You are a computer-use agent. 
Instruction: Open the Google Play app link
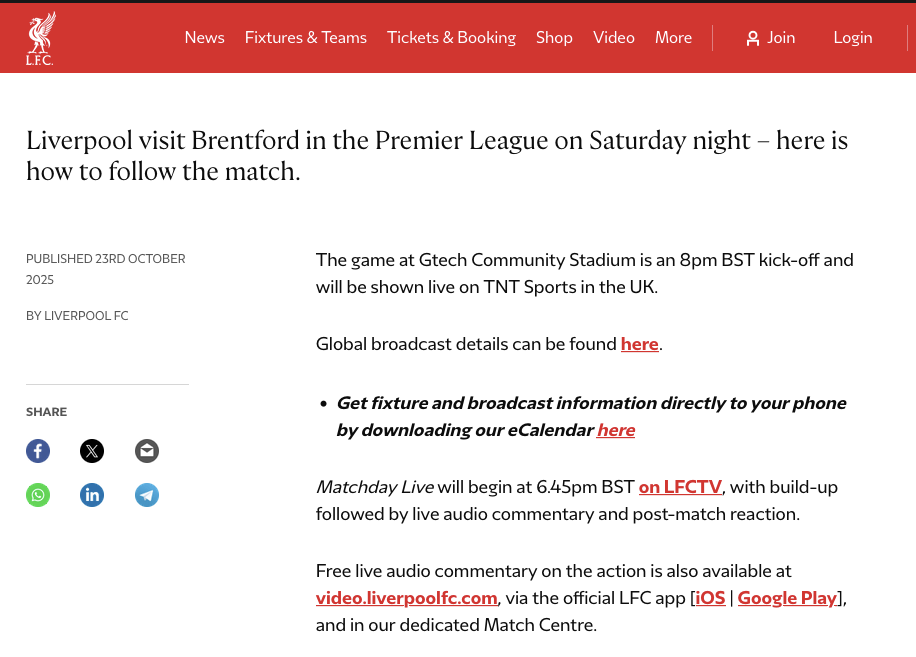pos(787,598)
